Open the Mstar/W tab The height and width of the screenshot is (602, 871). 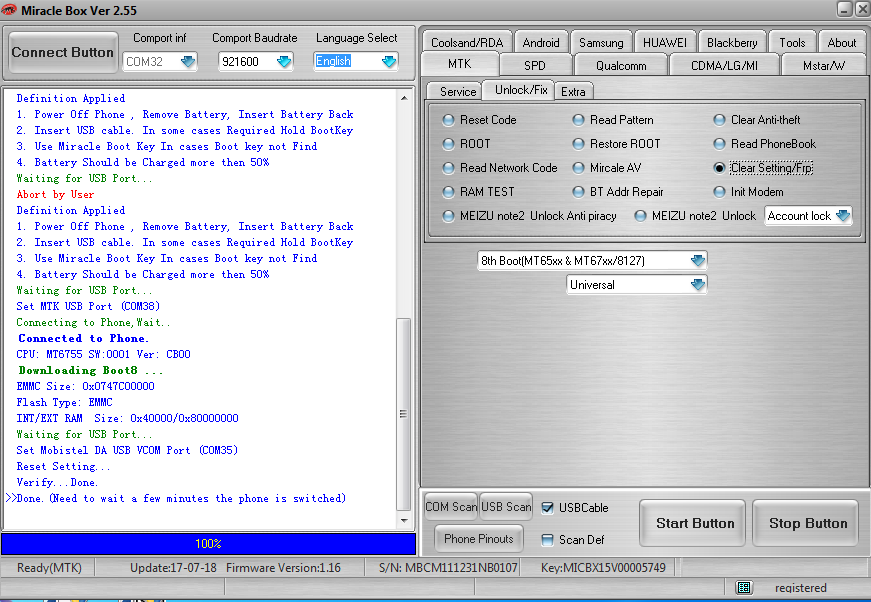pos(824,66)
